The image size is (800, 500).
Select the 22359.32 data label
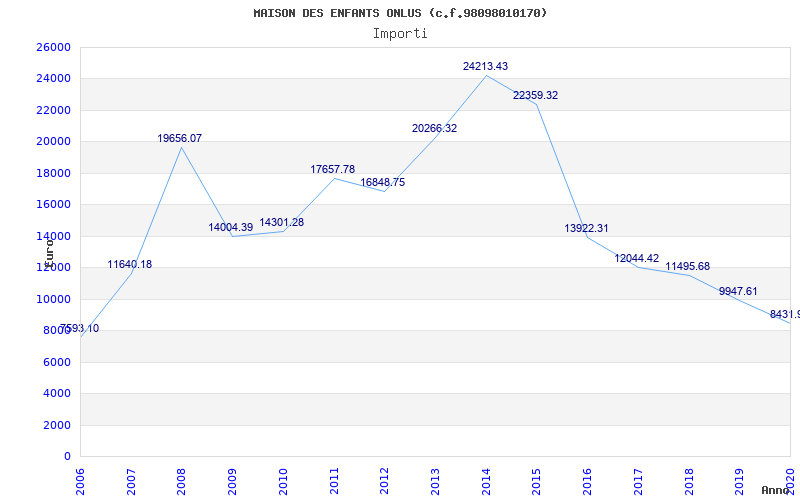point(535,95)
